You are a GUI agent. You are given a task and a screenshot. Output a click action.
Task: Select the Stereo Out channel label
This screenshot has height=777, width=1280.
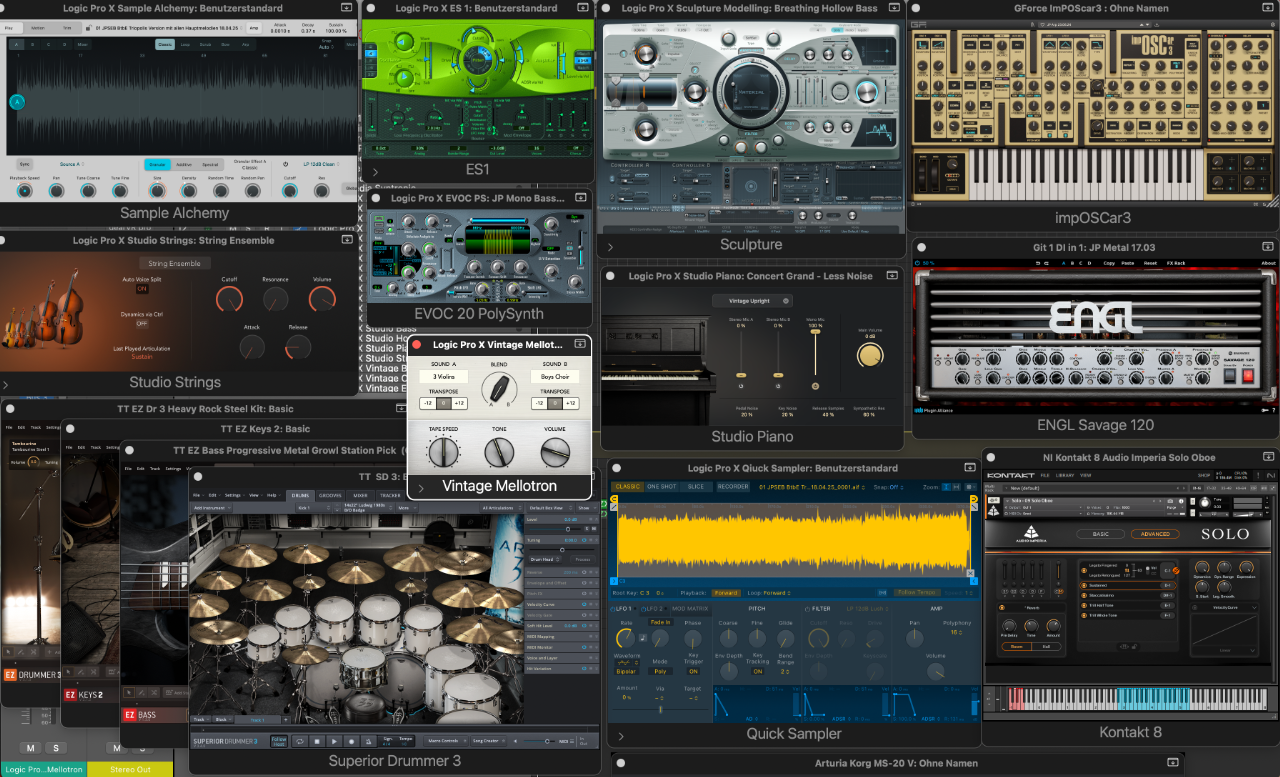point(130,769)
